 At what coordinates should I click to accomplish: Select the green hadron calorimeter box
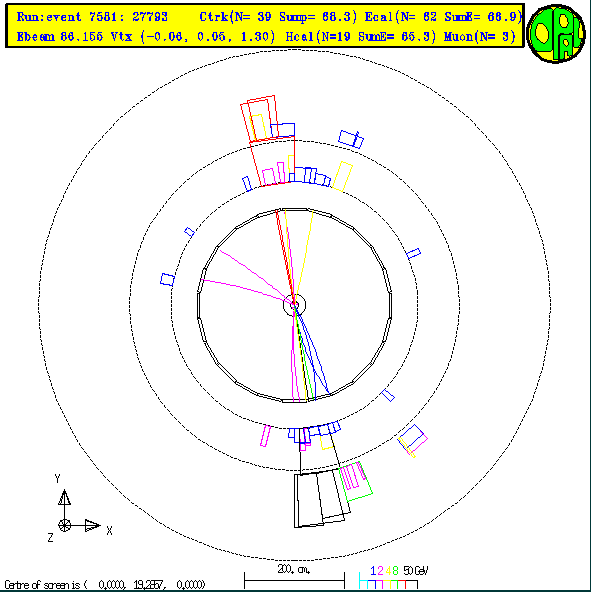356,481
